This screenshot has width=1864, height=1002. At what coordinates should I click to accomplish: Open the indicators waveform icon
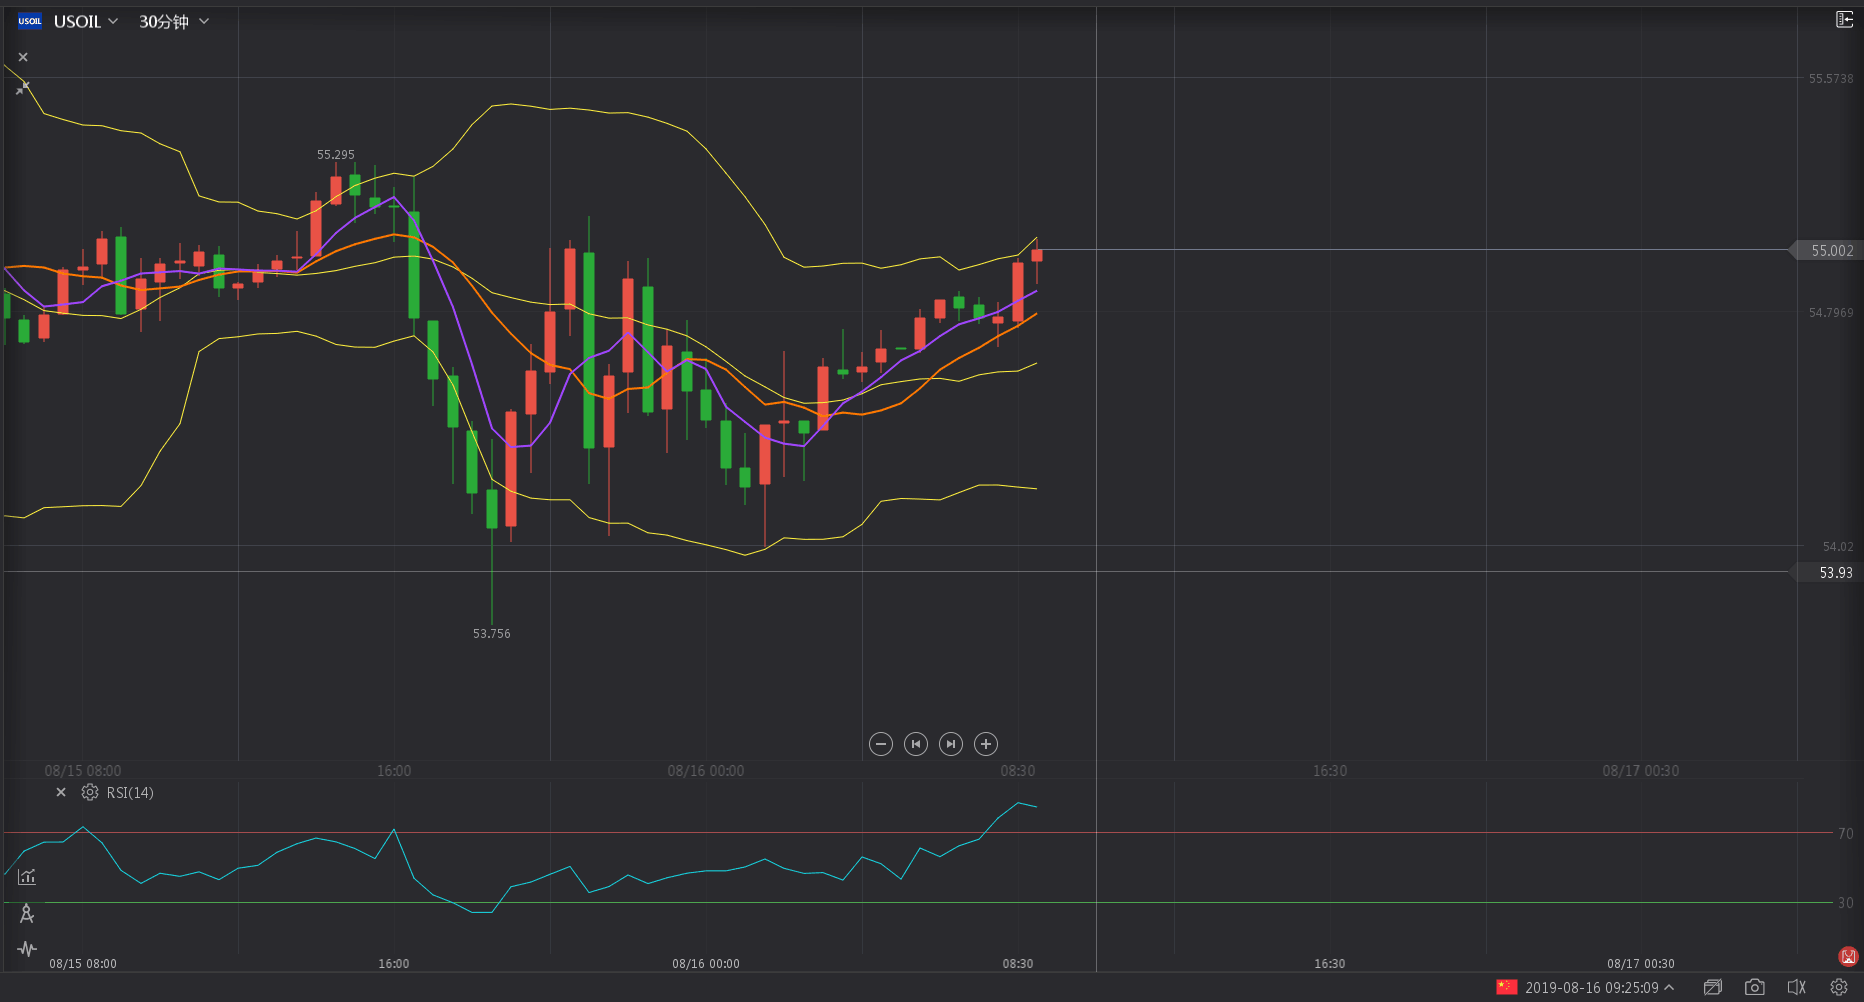click(x=27, y=949)
